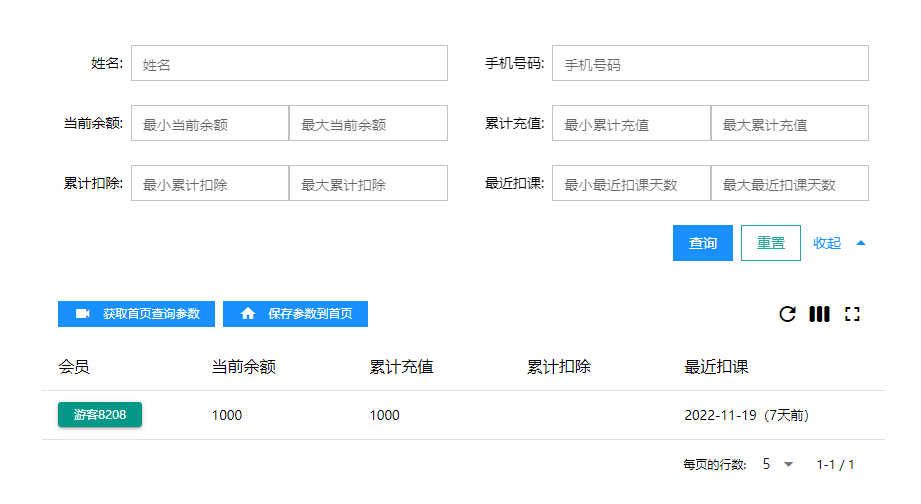Sort by 累计充值 column header

click(x=401, y=367)
